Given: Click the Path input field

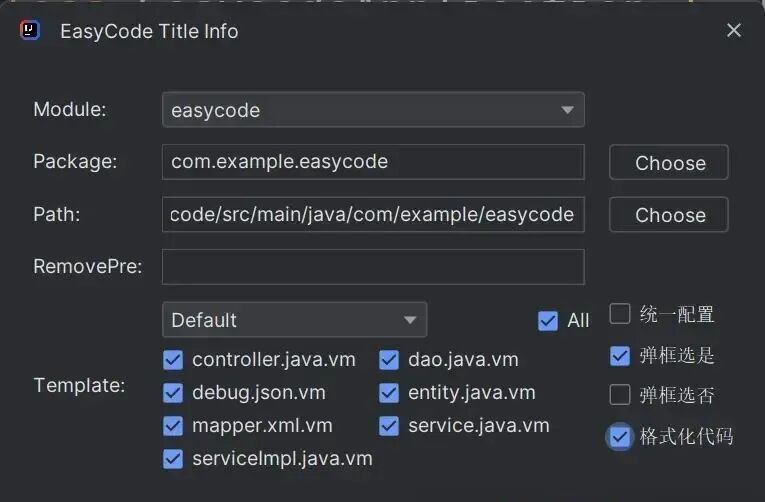Looking at the screenshot, I should (x=372, y=214).
